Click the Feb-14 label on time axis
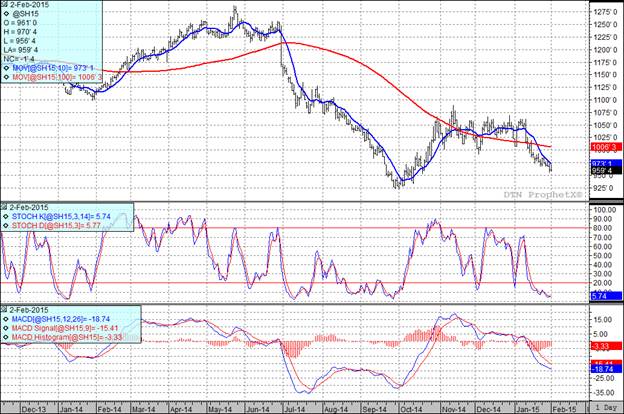This screenshot has width=624, height=414. (109, 409)
